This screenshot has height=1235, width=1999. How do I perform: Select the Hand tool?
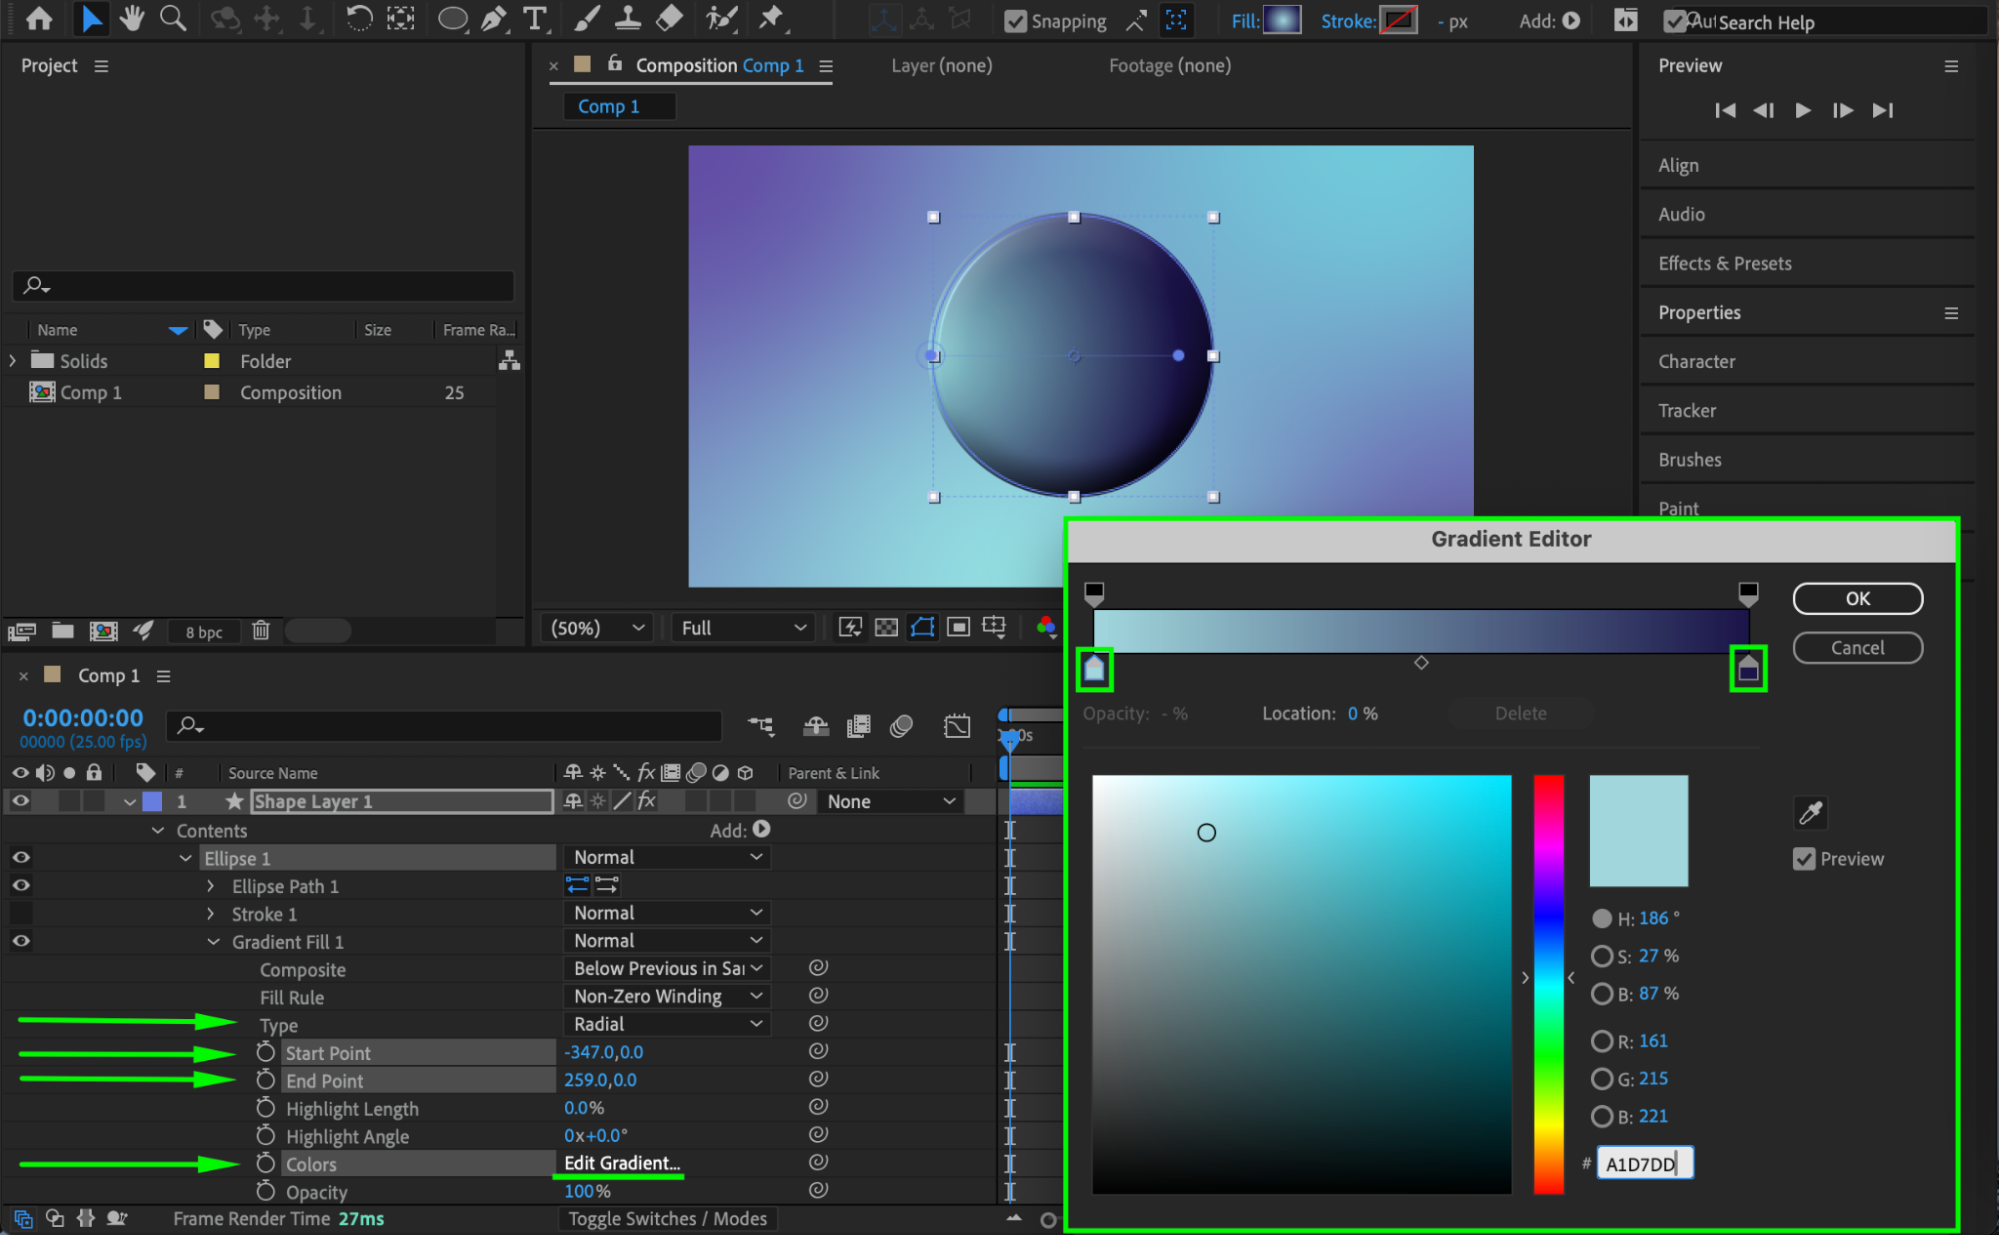coord(131,18)
